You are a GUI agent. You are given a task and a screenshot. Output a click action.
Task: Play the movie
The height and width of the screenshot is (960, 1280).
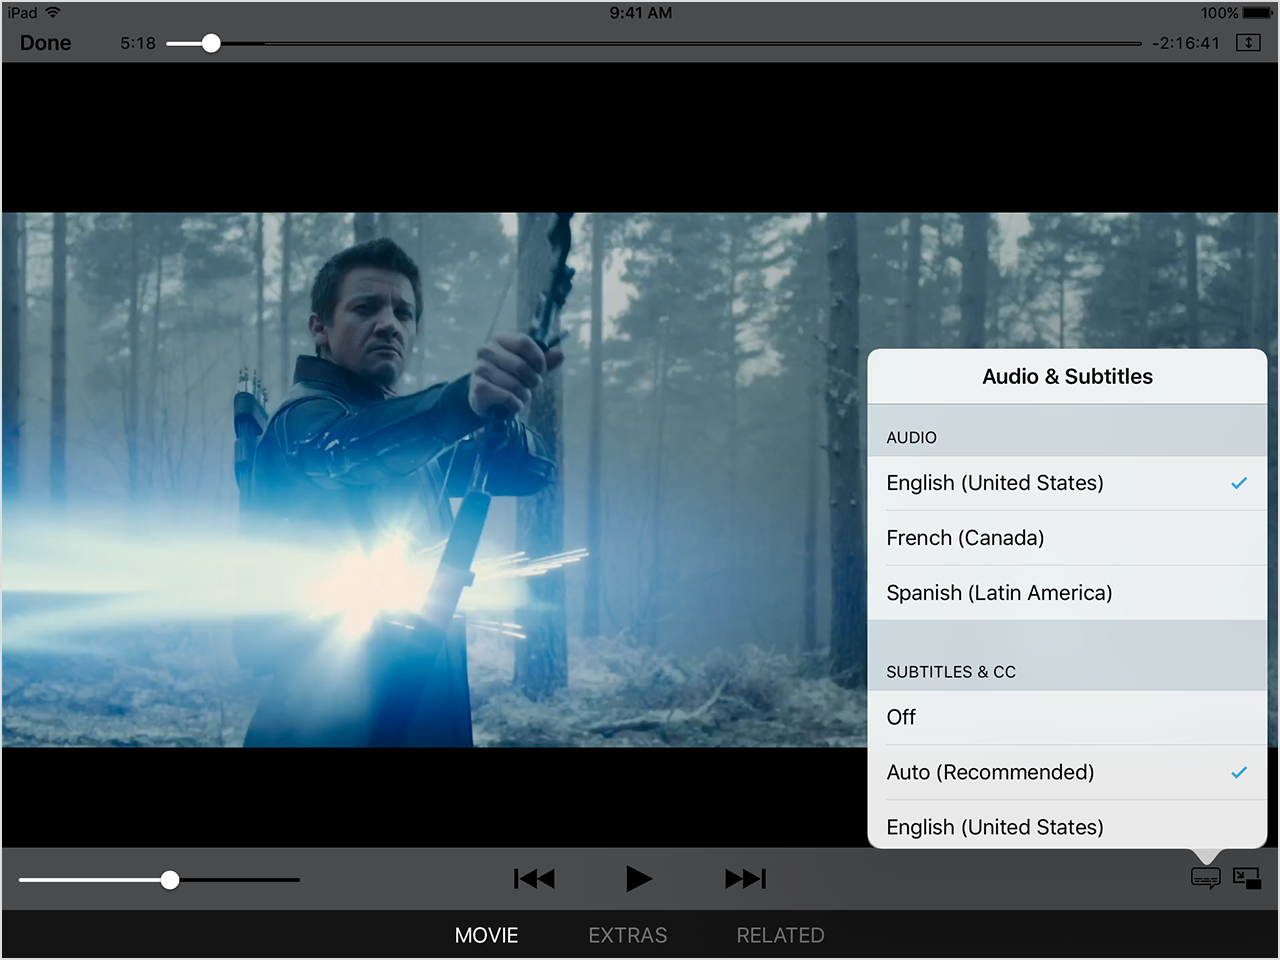(638, 879)
